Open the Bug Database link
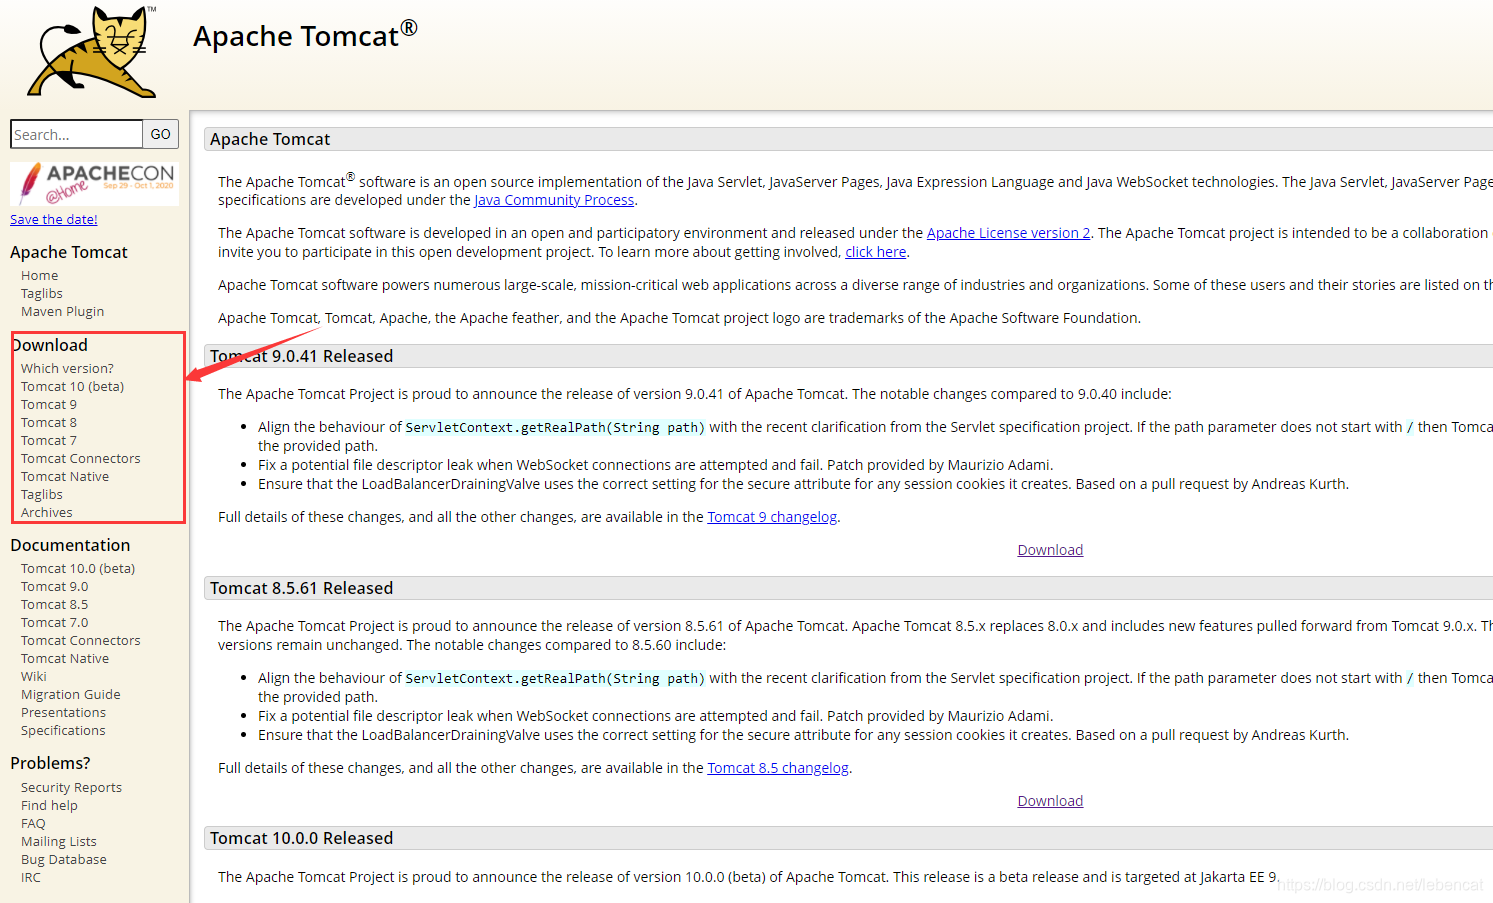The width and height of the screenshot is (1493, 903). coord(64,859)
